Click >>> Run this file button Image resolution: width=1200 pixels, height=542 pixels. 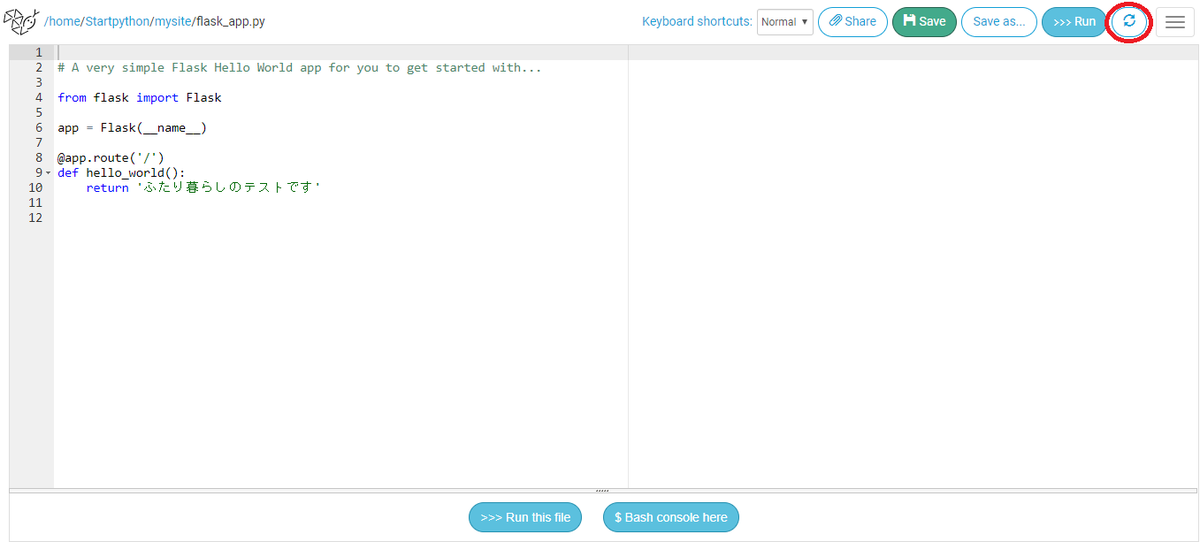[x=525, y=517]
